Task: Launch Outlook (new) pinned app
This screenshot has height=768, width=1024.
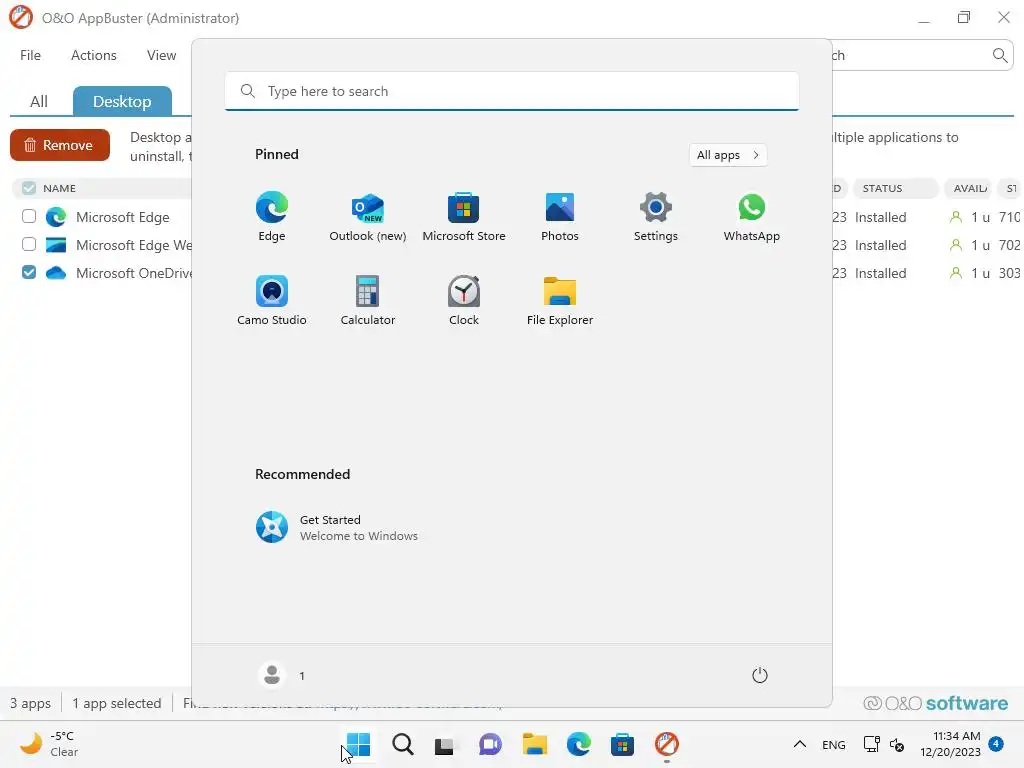Action: (x=368, y=216)
